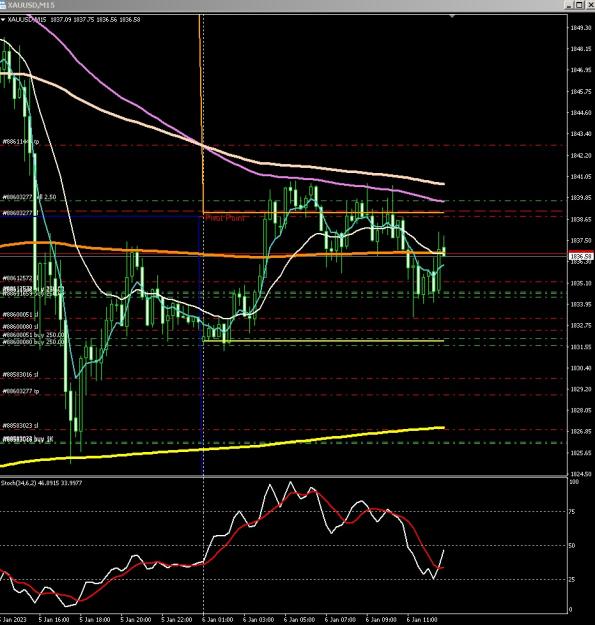Click the 1841.05 price scale label
Viewport: 595px width, 625px height.
(x=581, y=177)
